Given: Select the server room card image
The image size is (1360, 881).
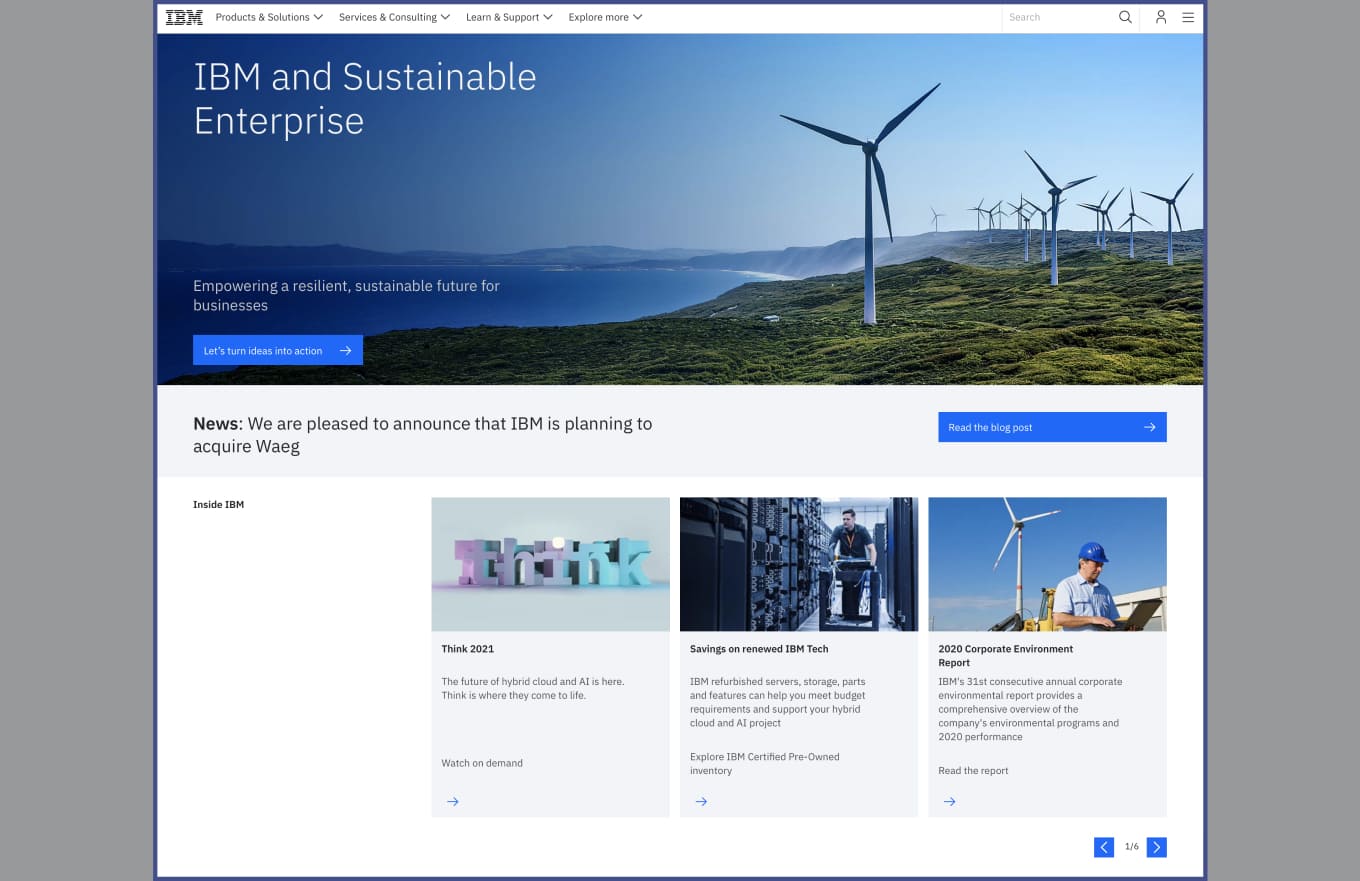Looking at the screenshot, I should [x=798, y=564].
